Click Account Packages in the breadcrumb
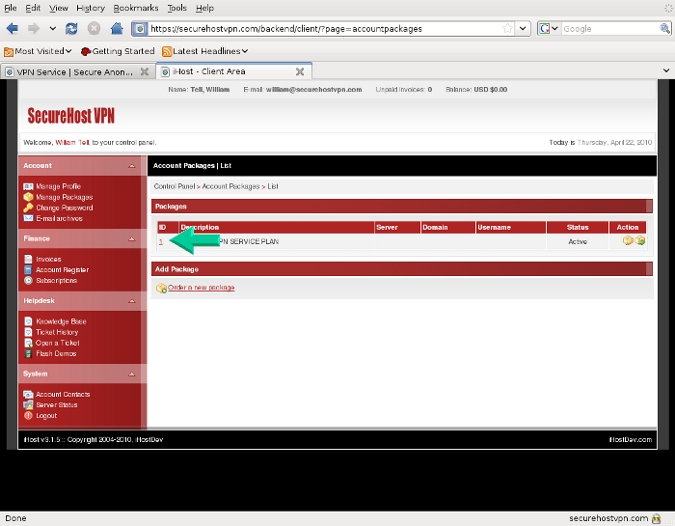The image size is (675, 526). [x=231, y=186]
